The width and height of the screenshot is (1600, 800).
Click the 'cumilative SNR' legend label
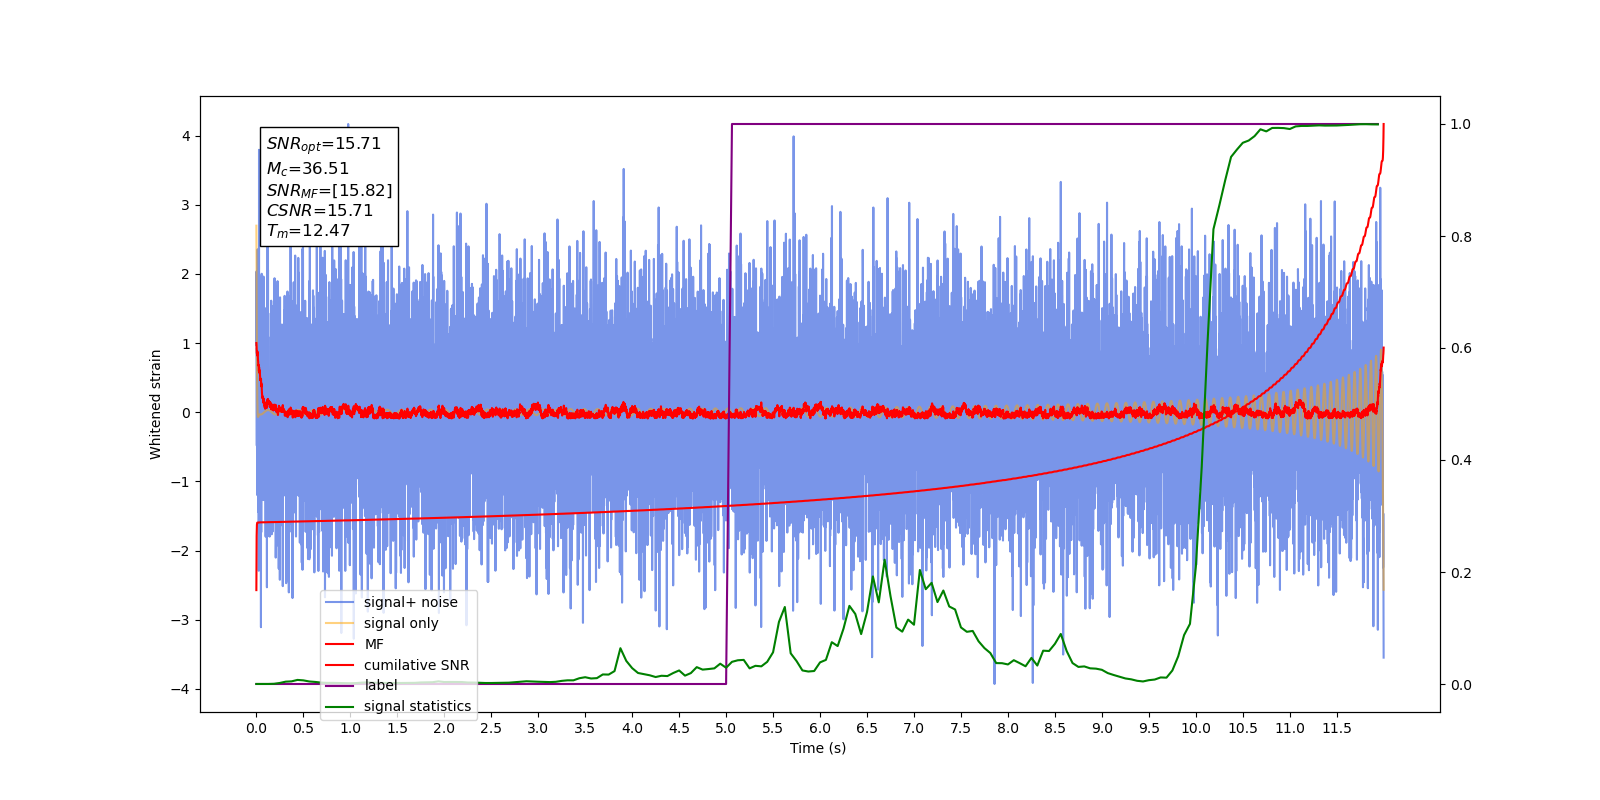tap(416, 665)
